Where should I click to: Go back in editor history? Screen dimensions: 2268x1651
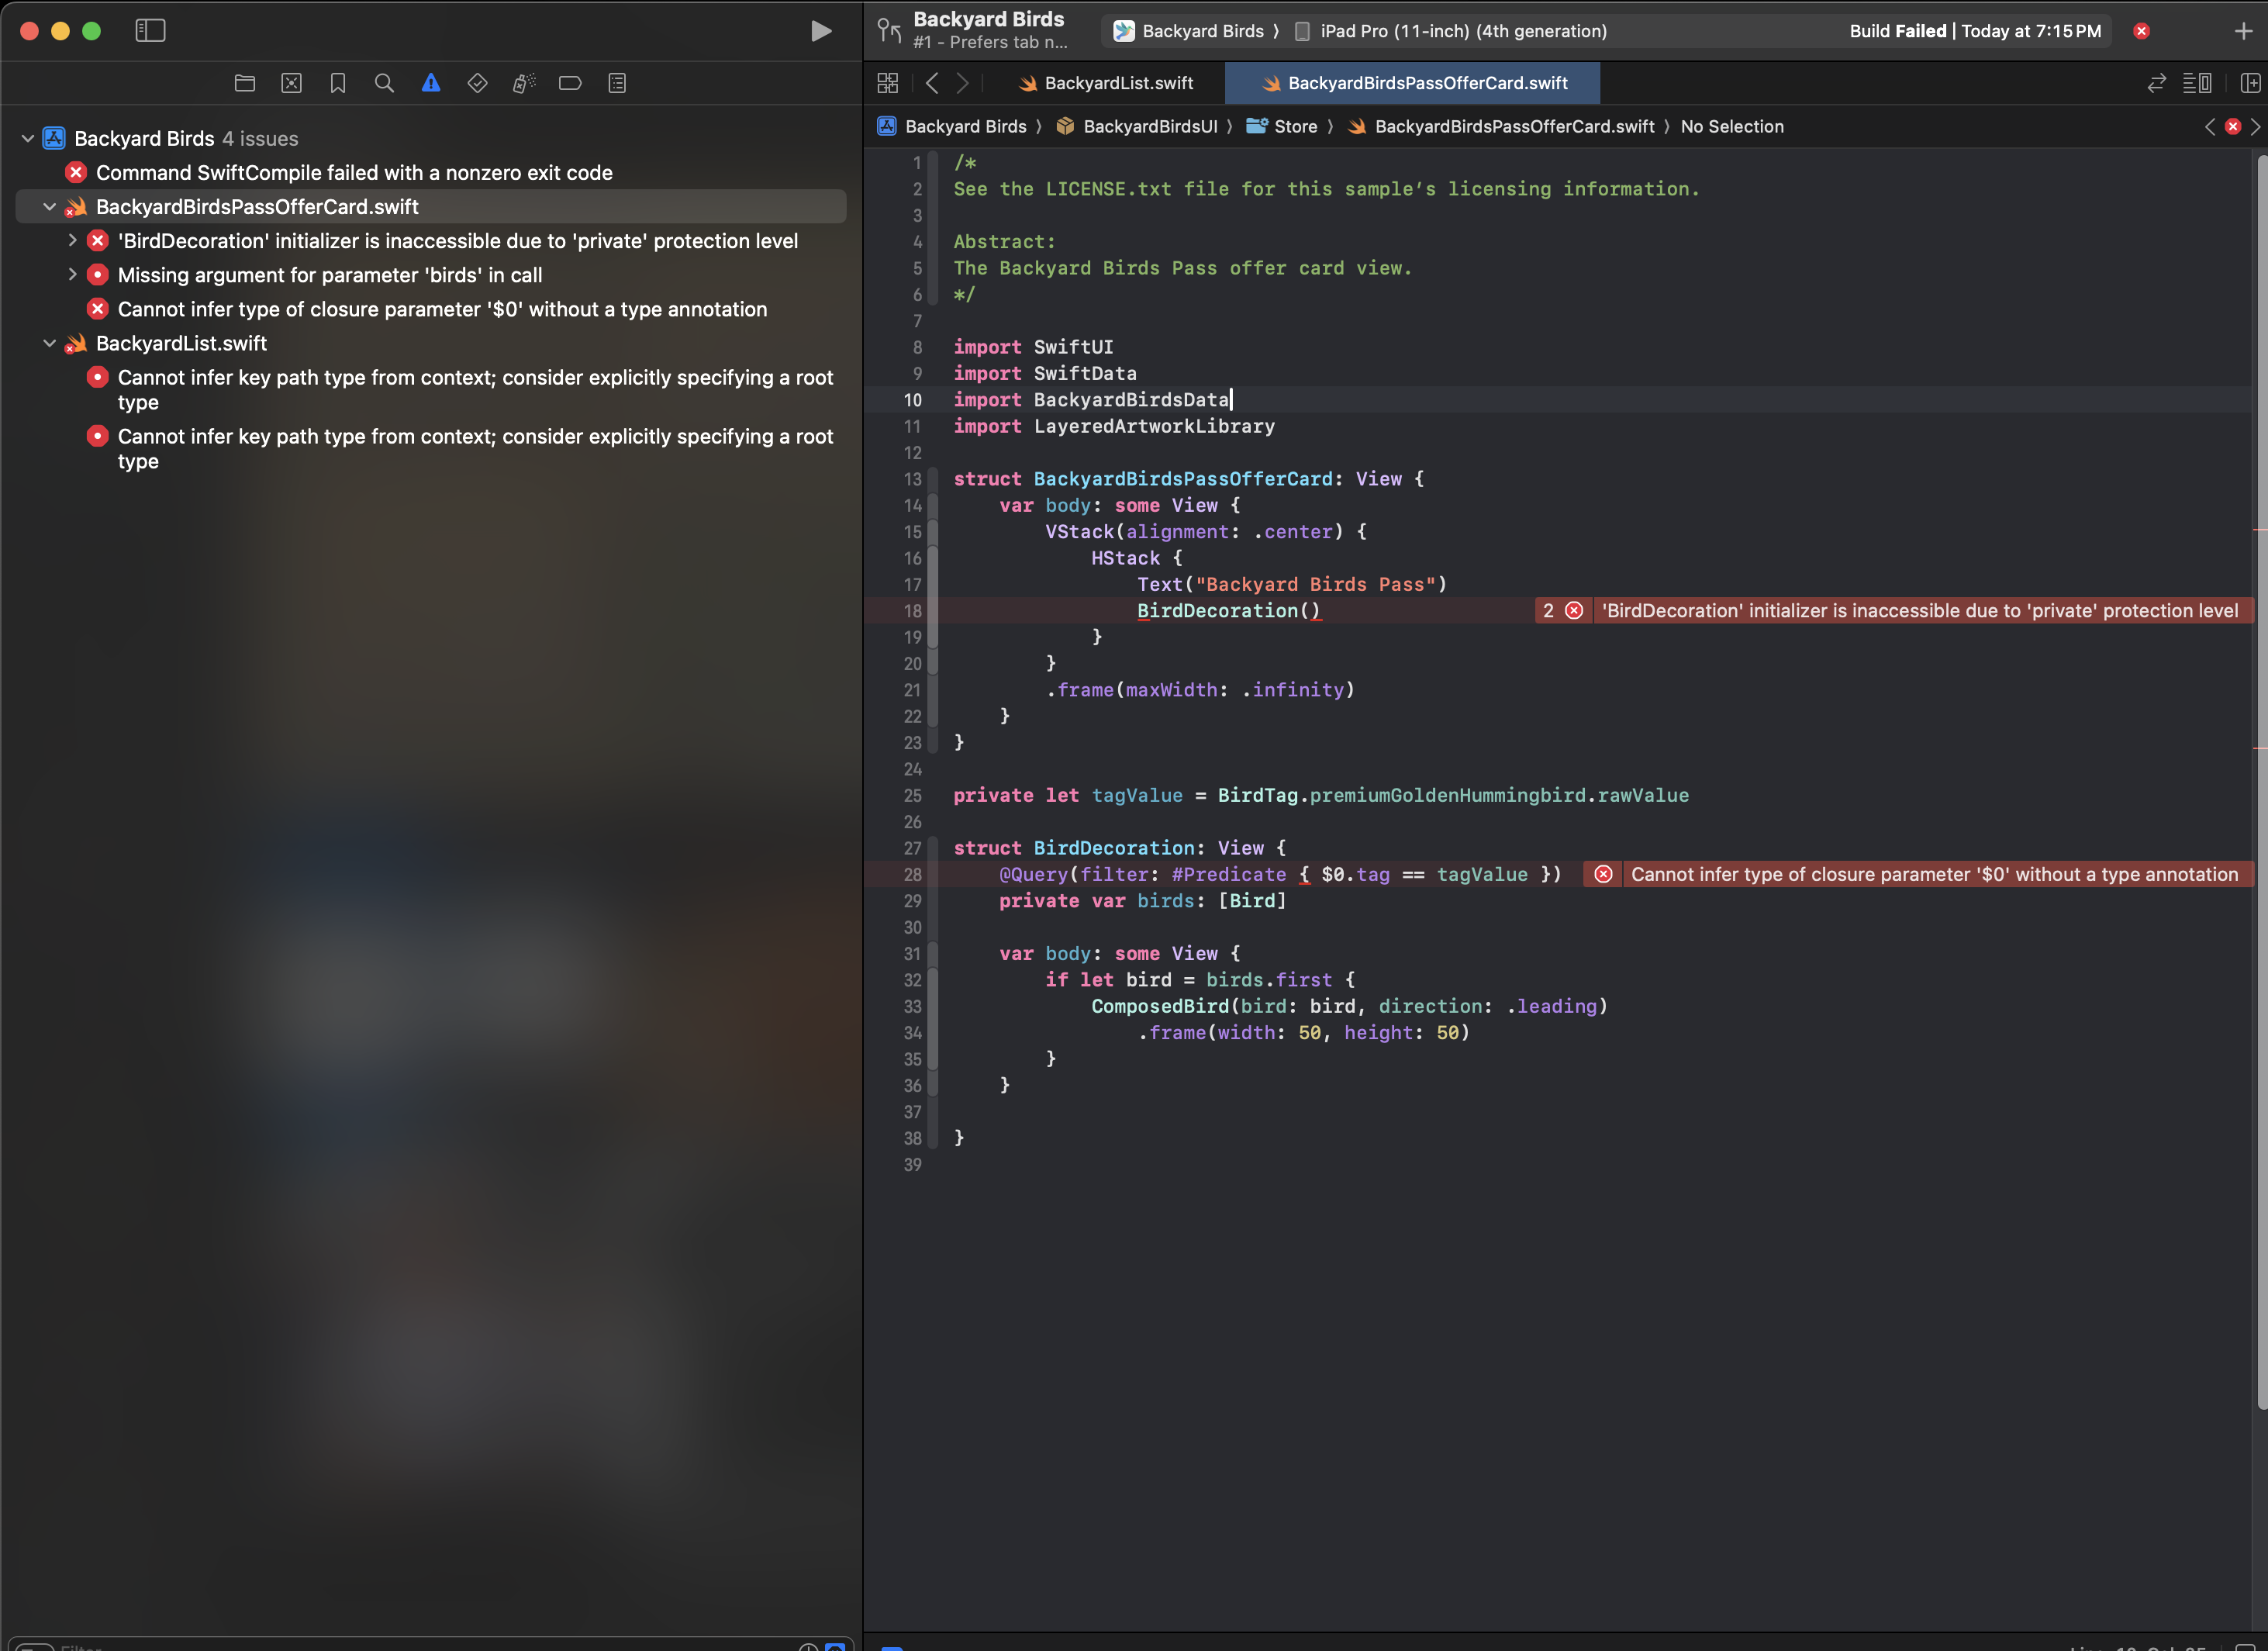pyautogui.click(x=931, y=83)
